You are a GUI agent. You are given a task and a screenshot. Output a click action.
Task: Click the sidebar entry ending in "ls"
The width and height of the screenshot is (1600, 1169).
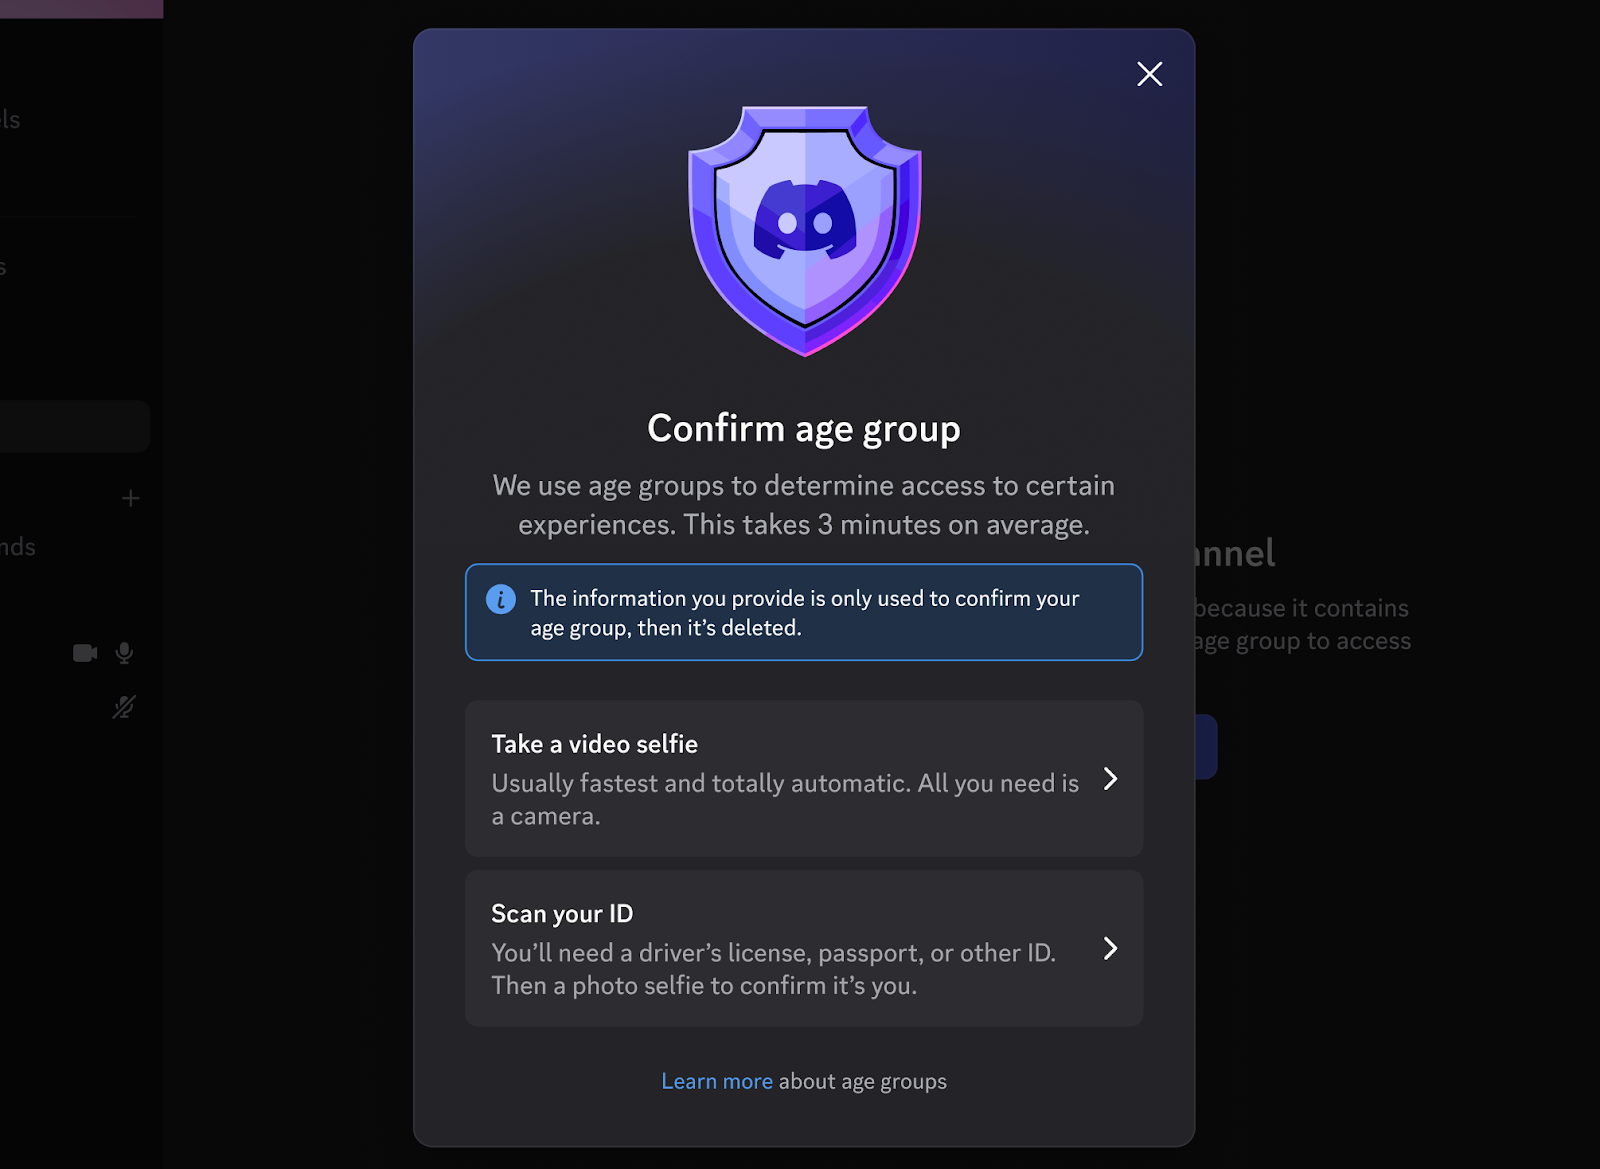click(11, 120)
